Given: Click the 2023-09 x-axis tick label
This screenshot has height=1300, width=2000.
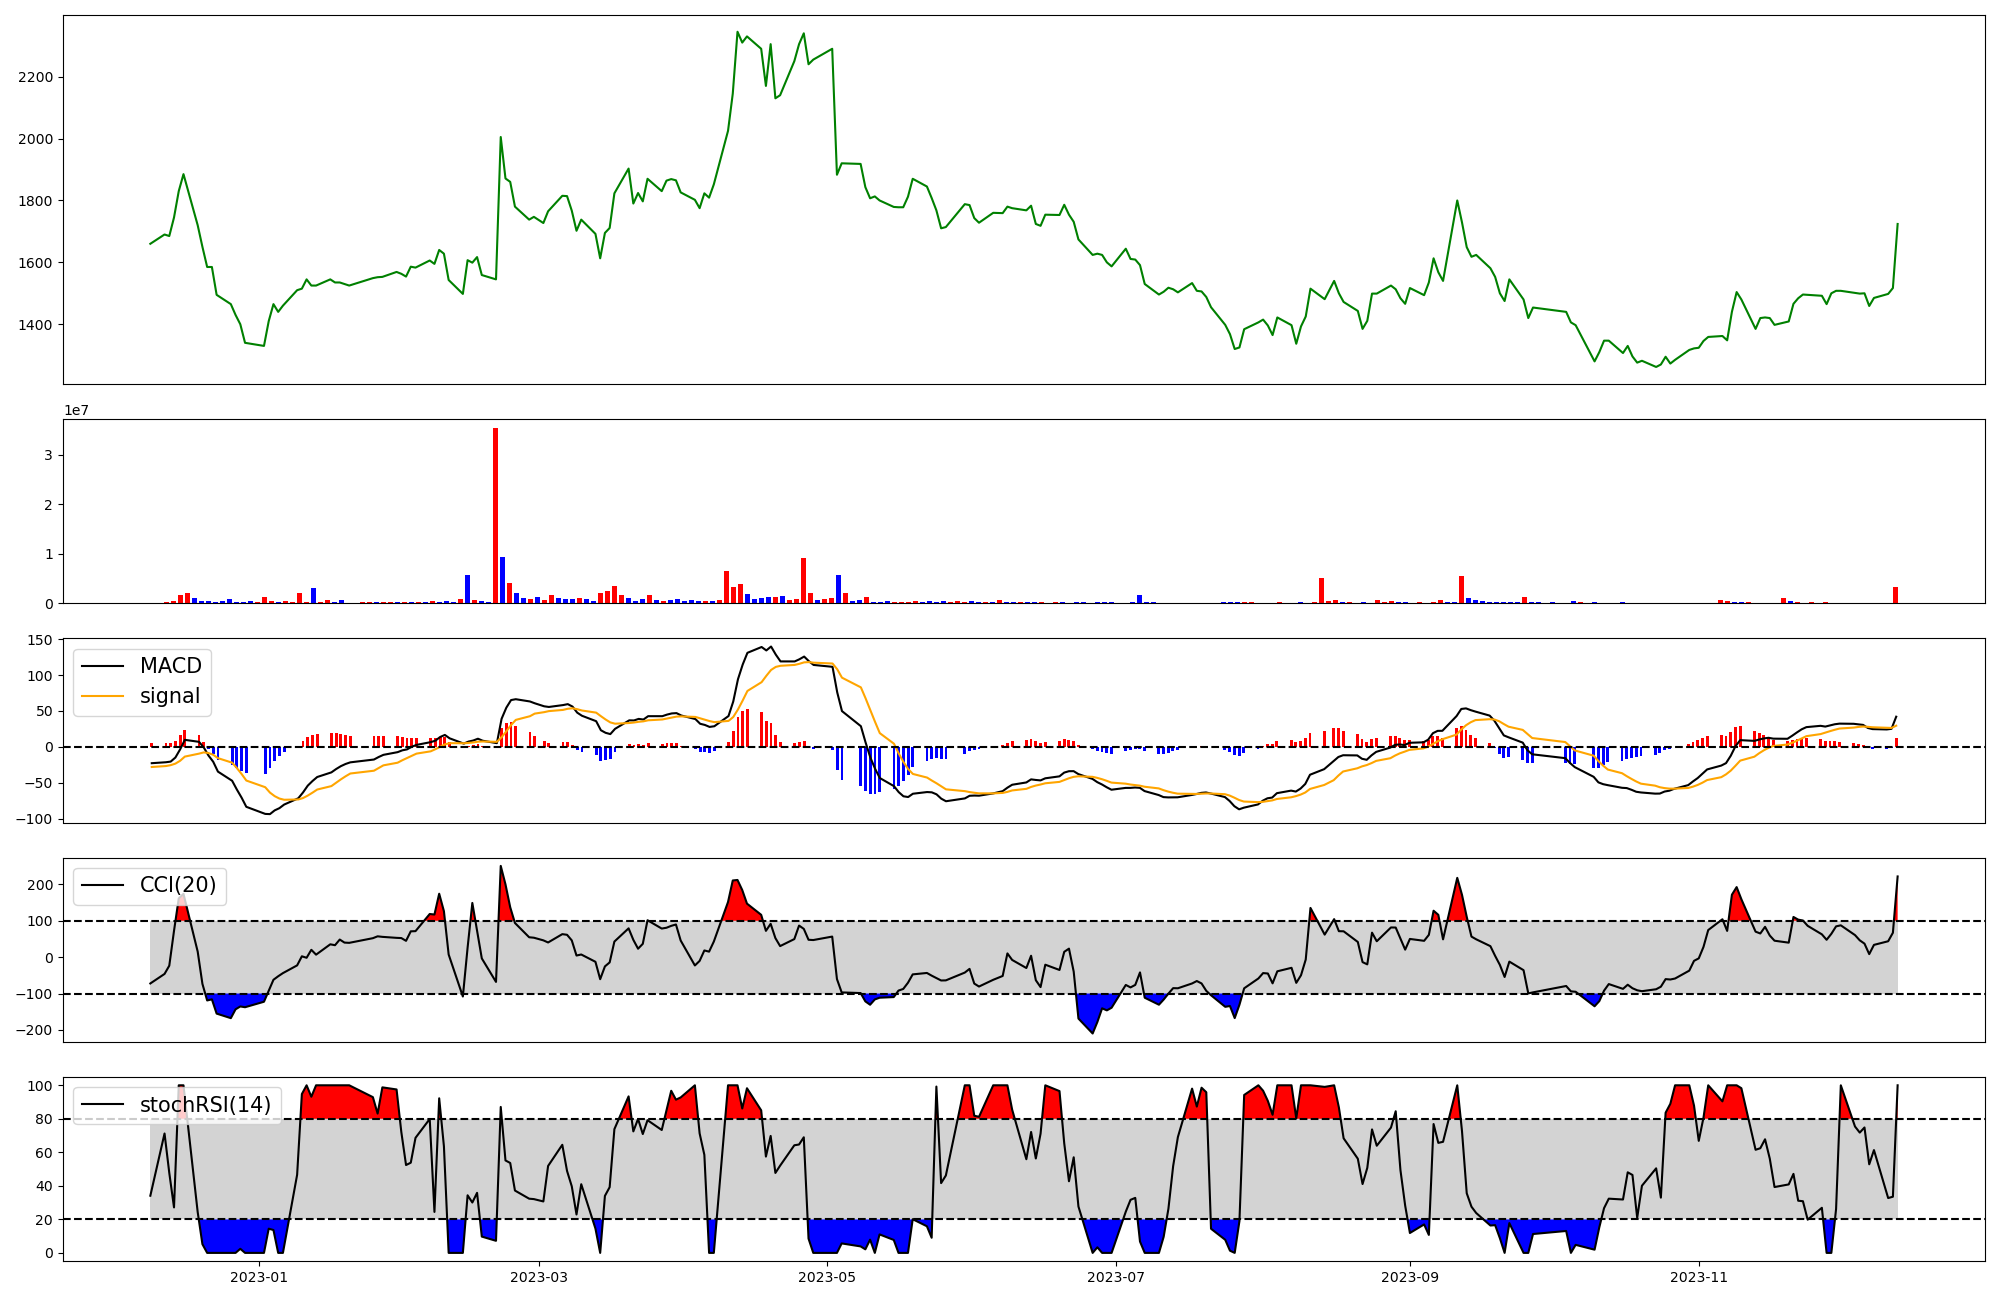Looking at the screenshot, I should 1410,1277.
